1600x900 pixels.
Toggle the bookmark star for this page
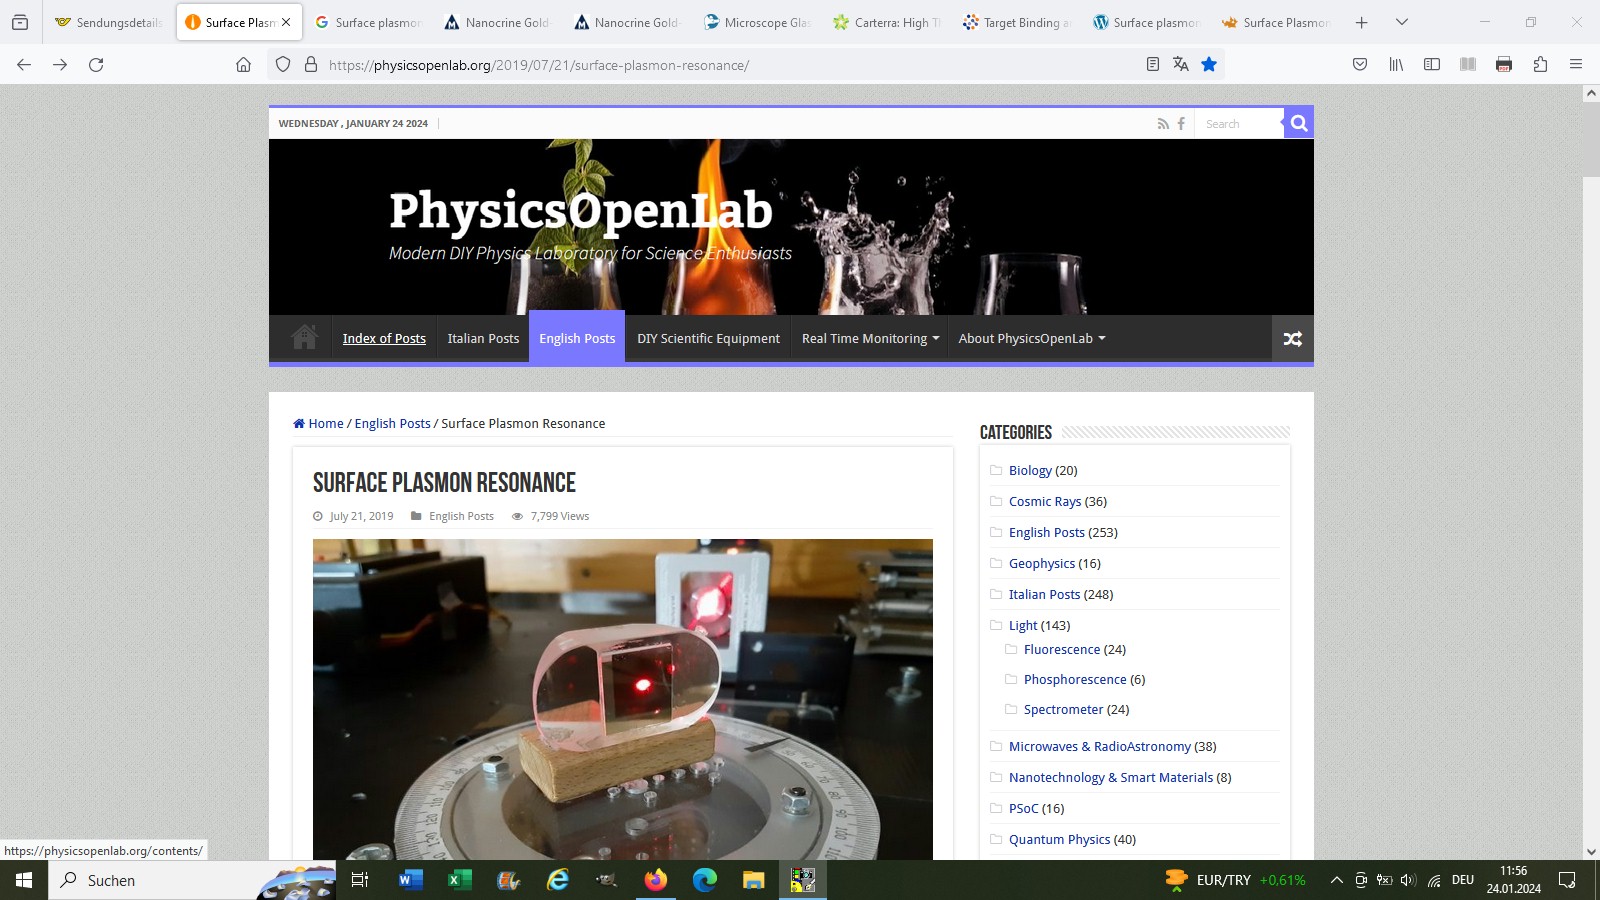point(1209,64)
